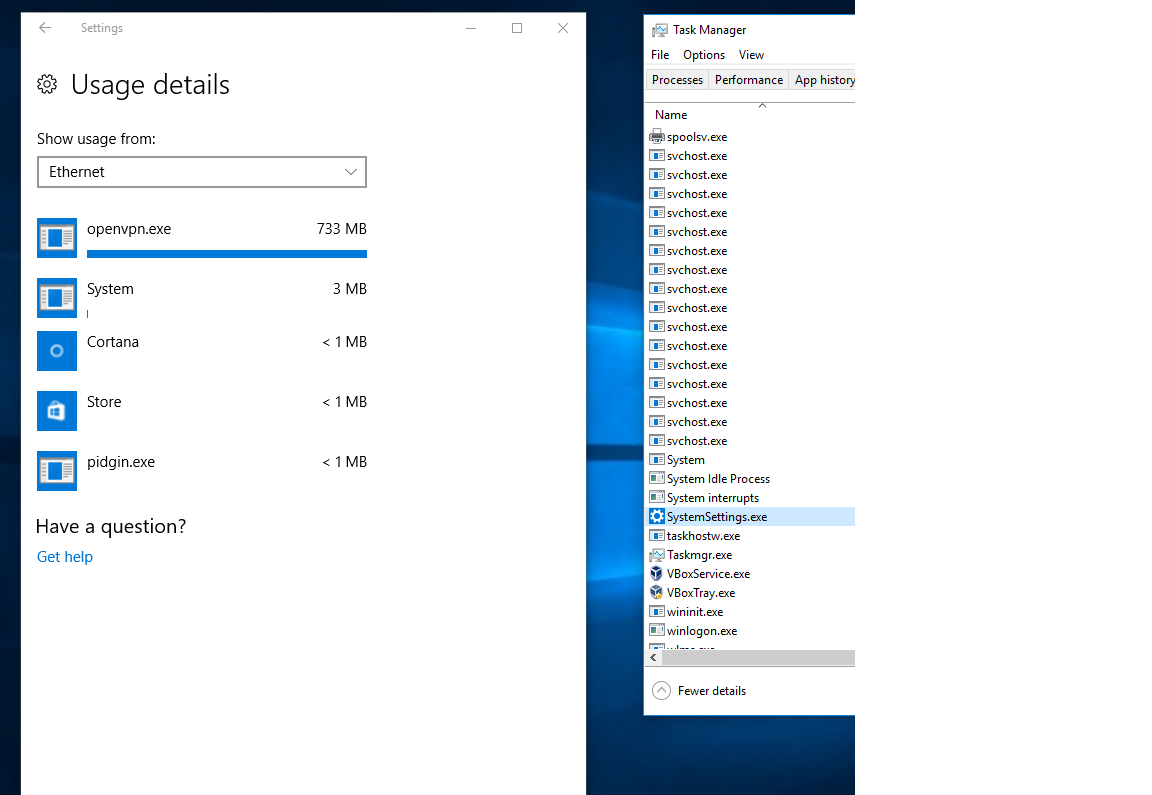Click the Get help link
Image resolution: width=1152 pixels, height=795 pixels.
65,557
